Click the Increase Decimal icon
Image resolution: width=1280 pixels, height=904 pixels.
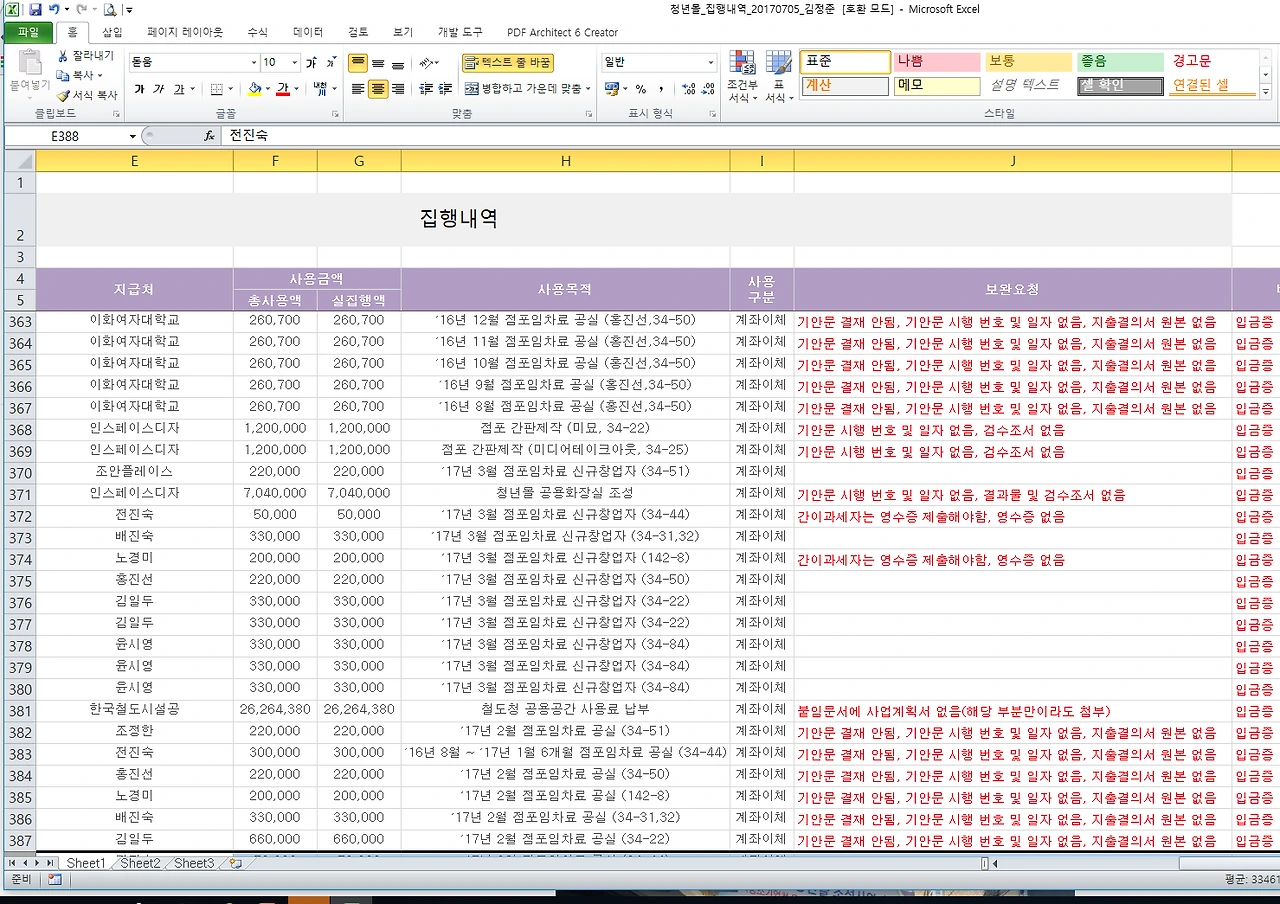point(687,89)
